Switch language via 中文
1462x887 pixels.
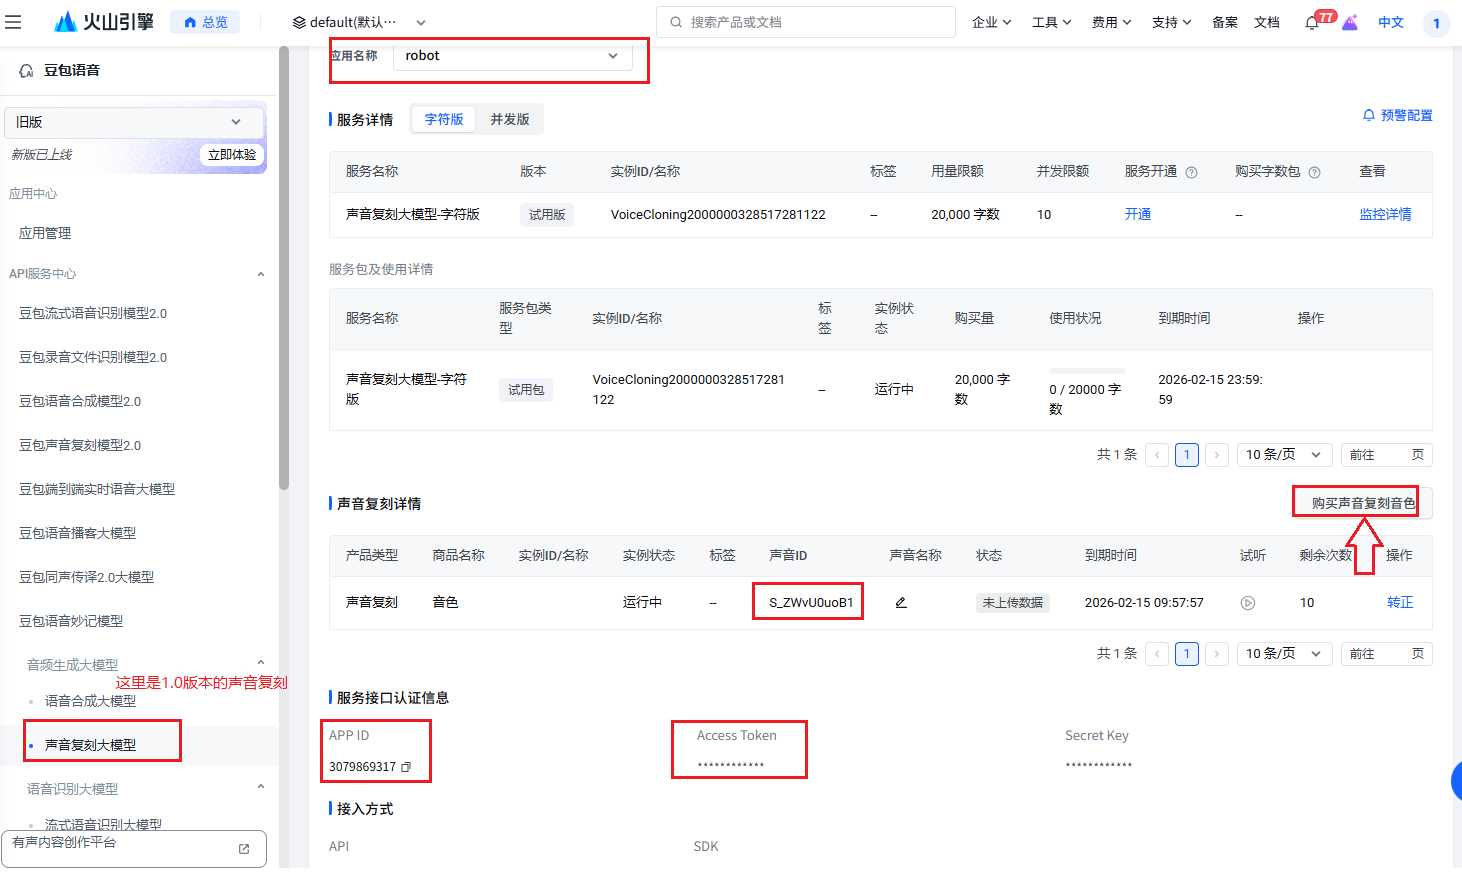coord(1391,22)
